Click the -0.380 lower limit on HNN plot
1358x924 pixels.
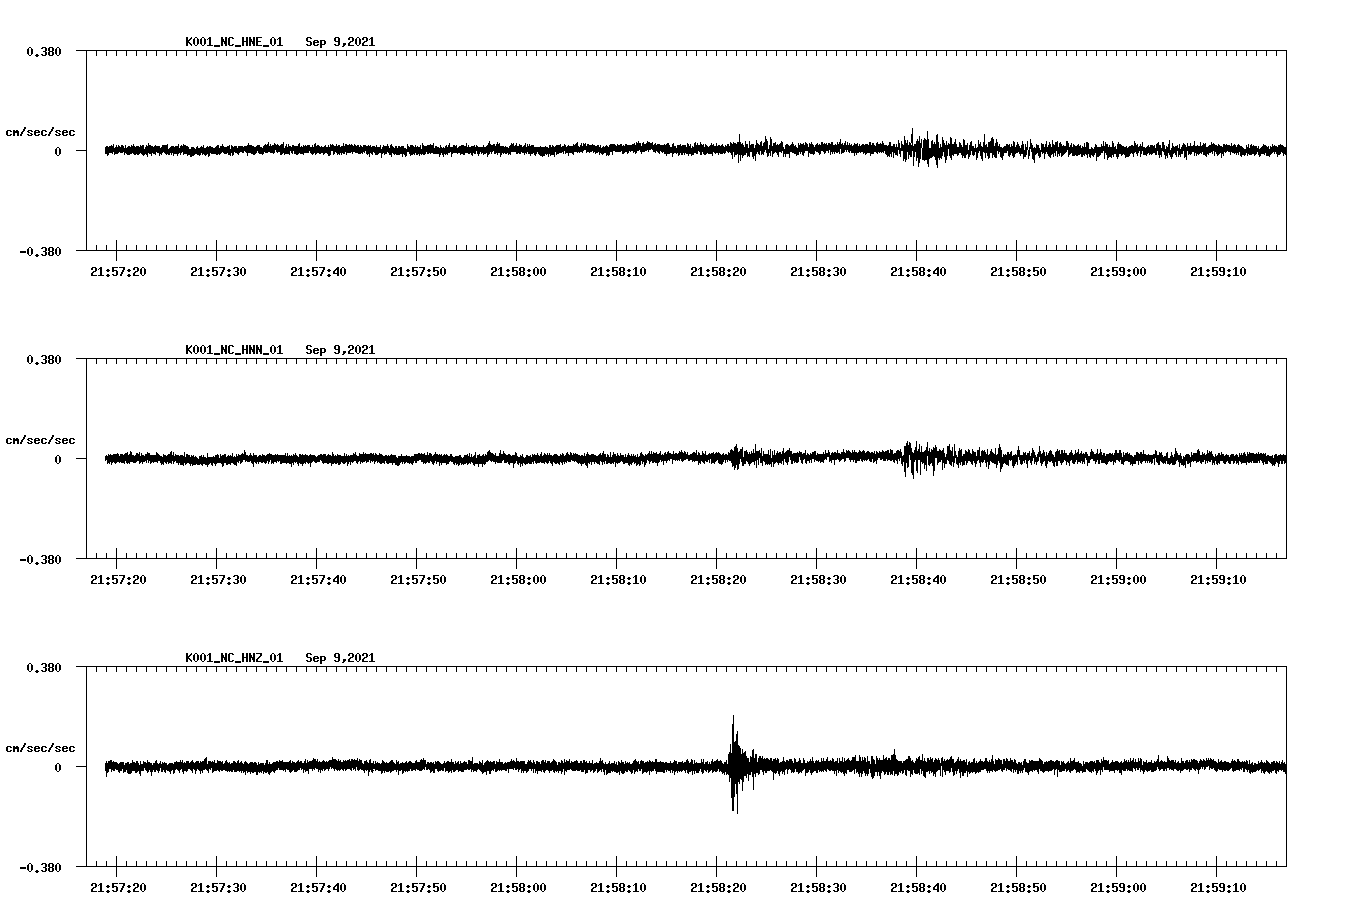tap(40, 559)
